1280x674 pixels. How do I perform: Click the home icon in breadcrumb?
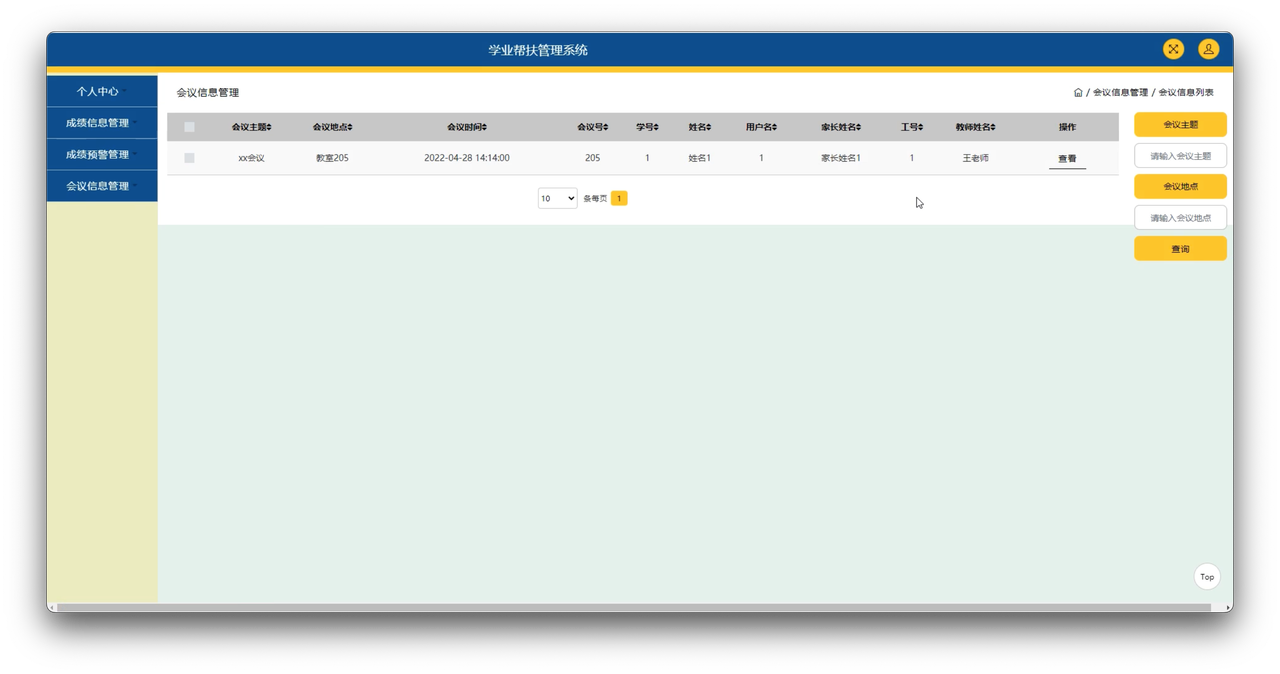pyautogui.click(x=1078, y=92)
